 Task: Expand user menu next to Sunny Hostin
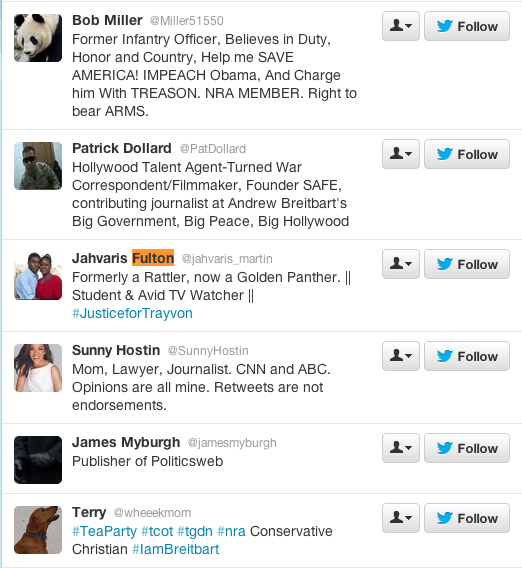tap(401, 356)
